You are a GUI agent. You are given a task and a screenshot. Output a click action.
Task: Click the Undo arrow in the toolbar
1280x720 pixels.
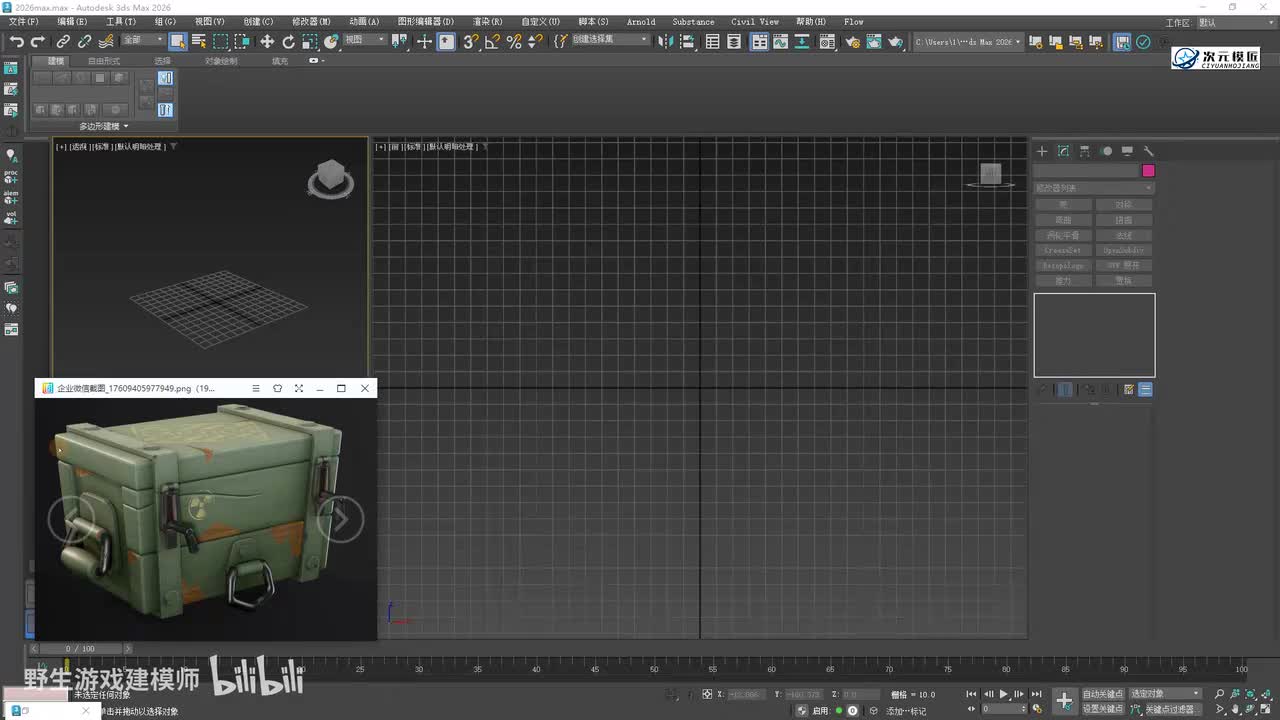(x=16, y=41)
